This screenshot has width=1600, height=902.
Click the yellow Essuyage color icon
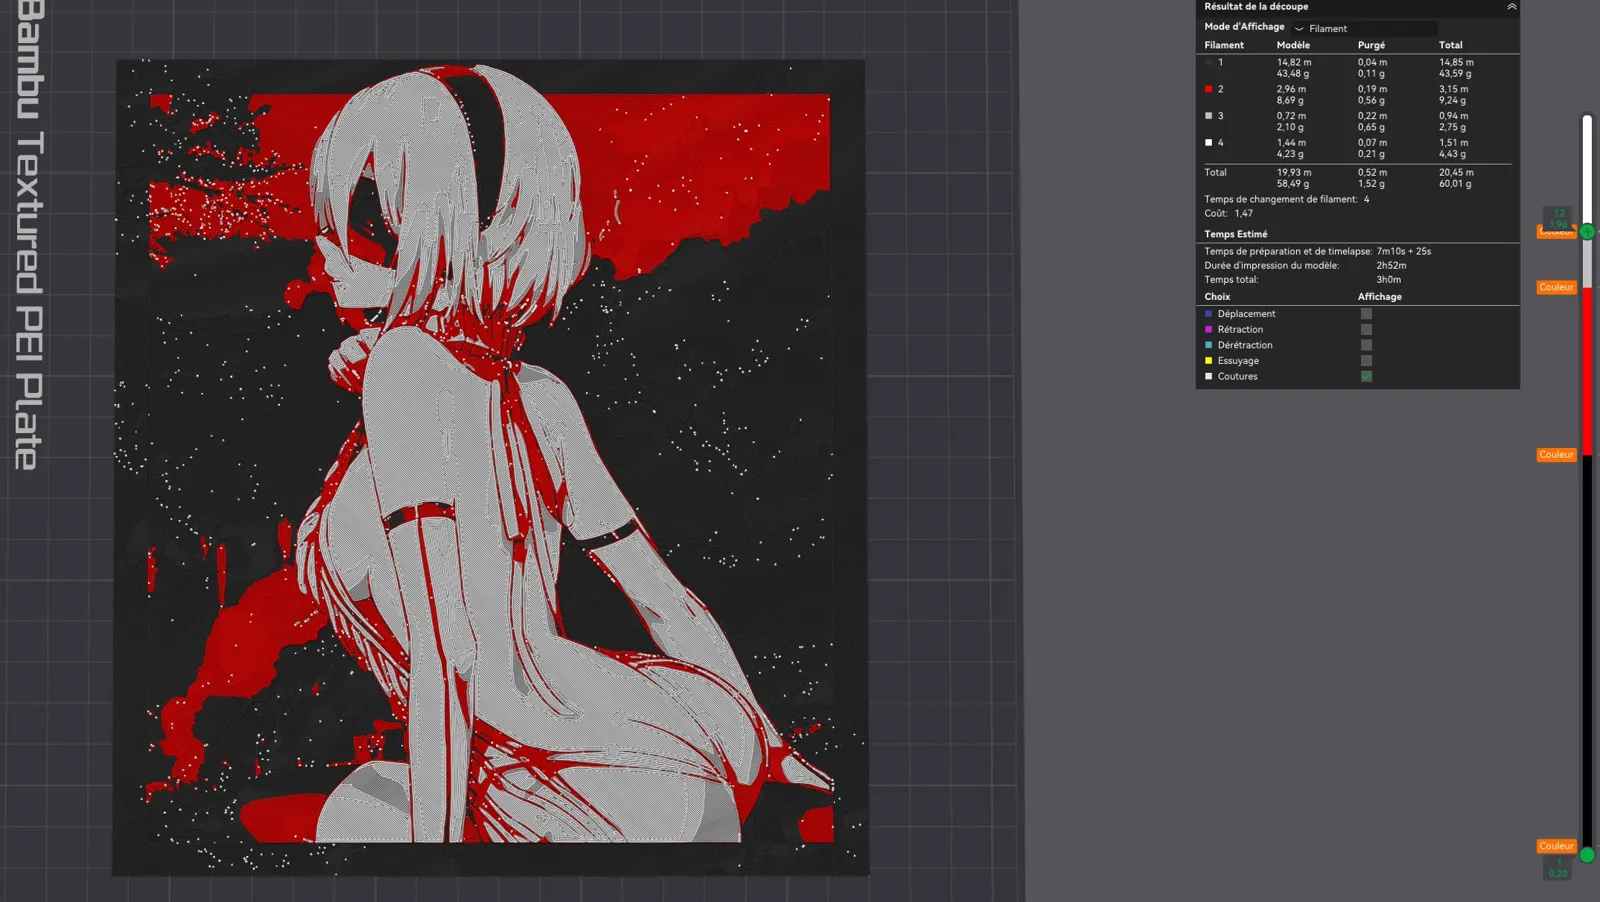click(x=1208, y=361)
